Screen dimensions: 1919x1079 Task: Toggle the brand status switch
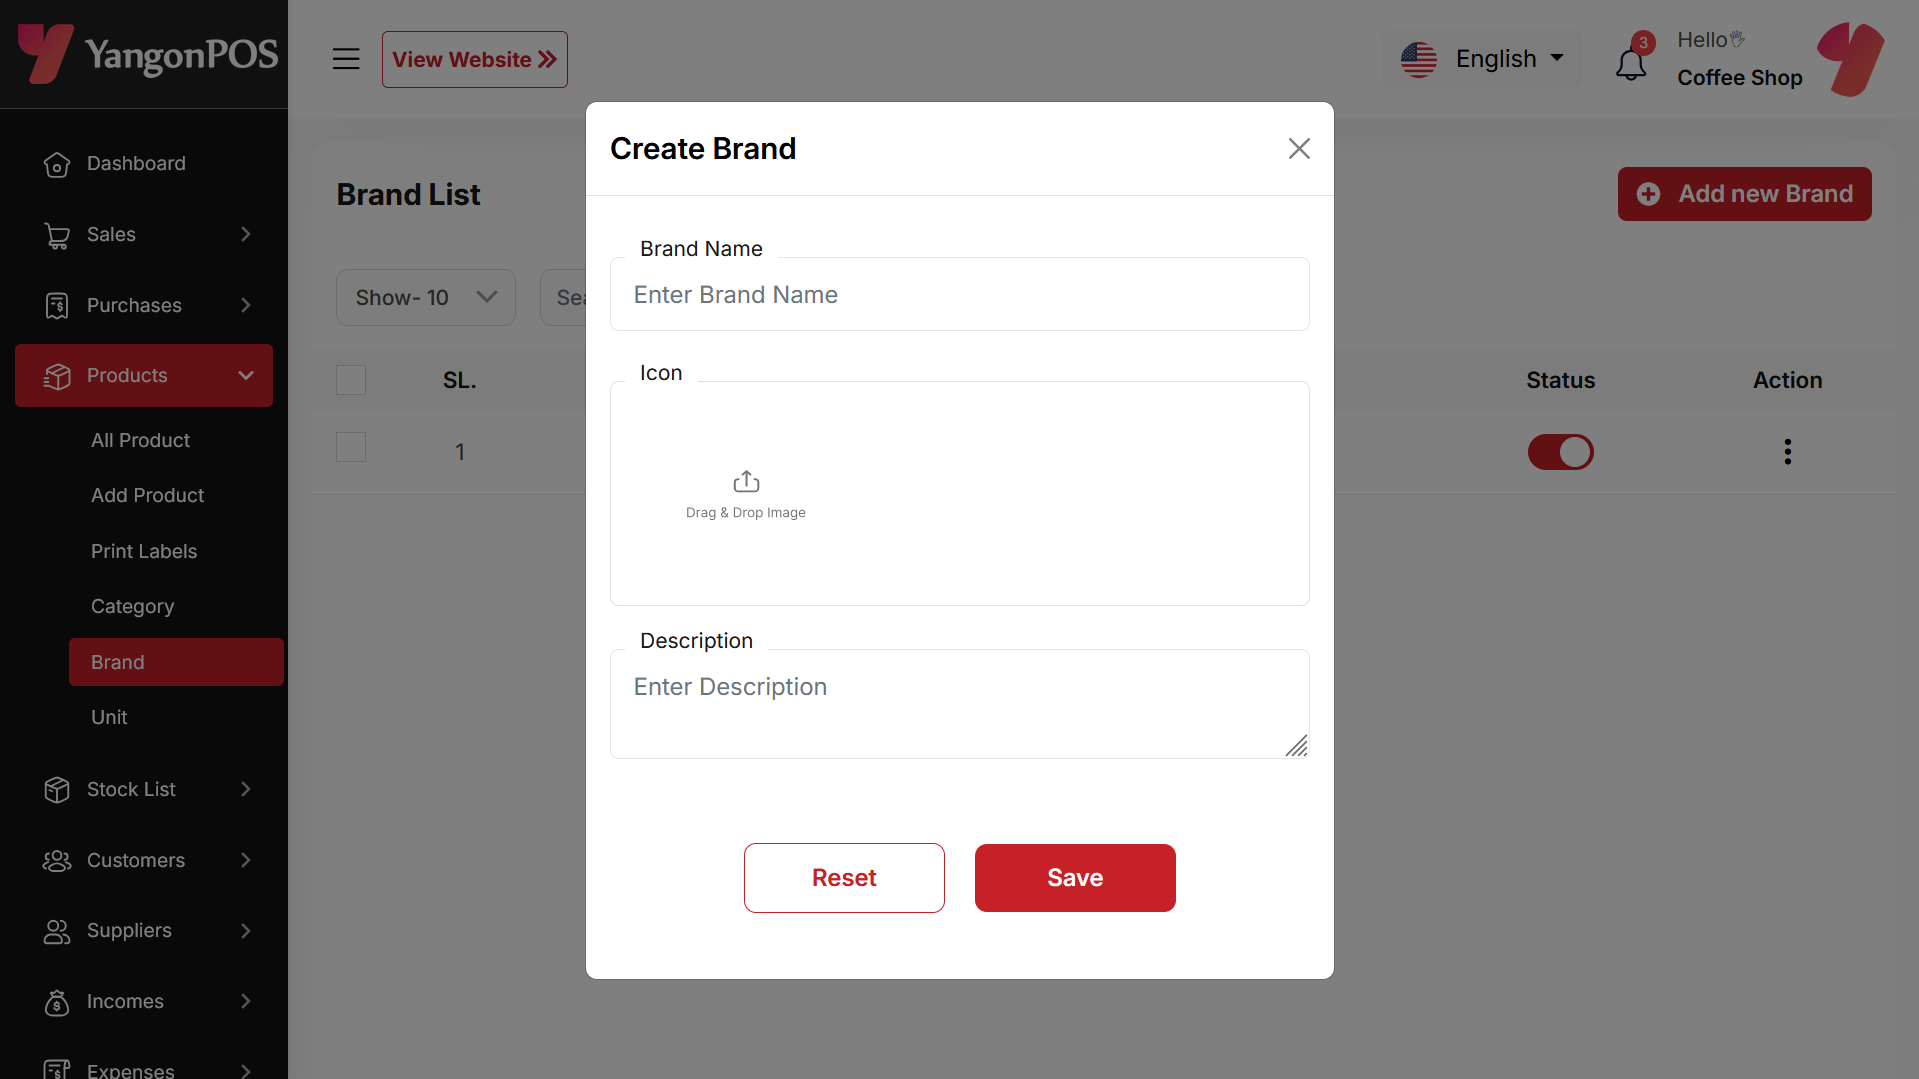tap(1560, 452)
